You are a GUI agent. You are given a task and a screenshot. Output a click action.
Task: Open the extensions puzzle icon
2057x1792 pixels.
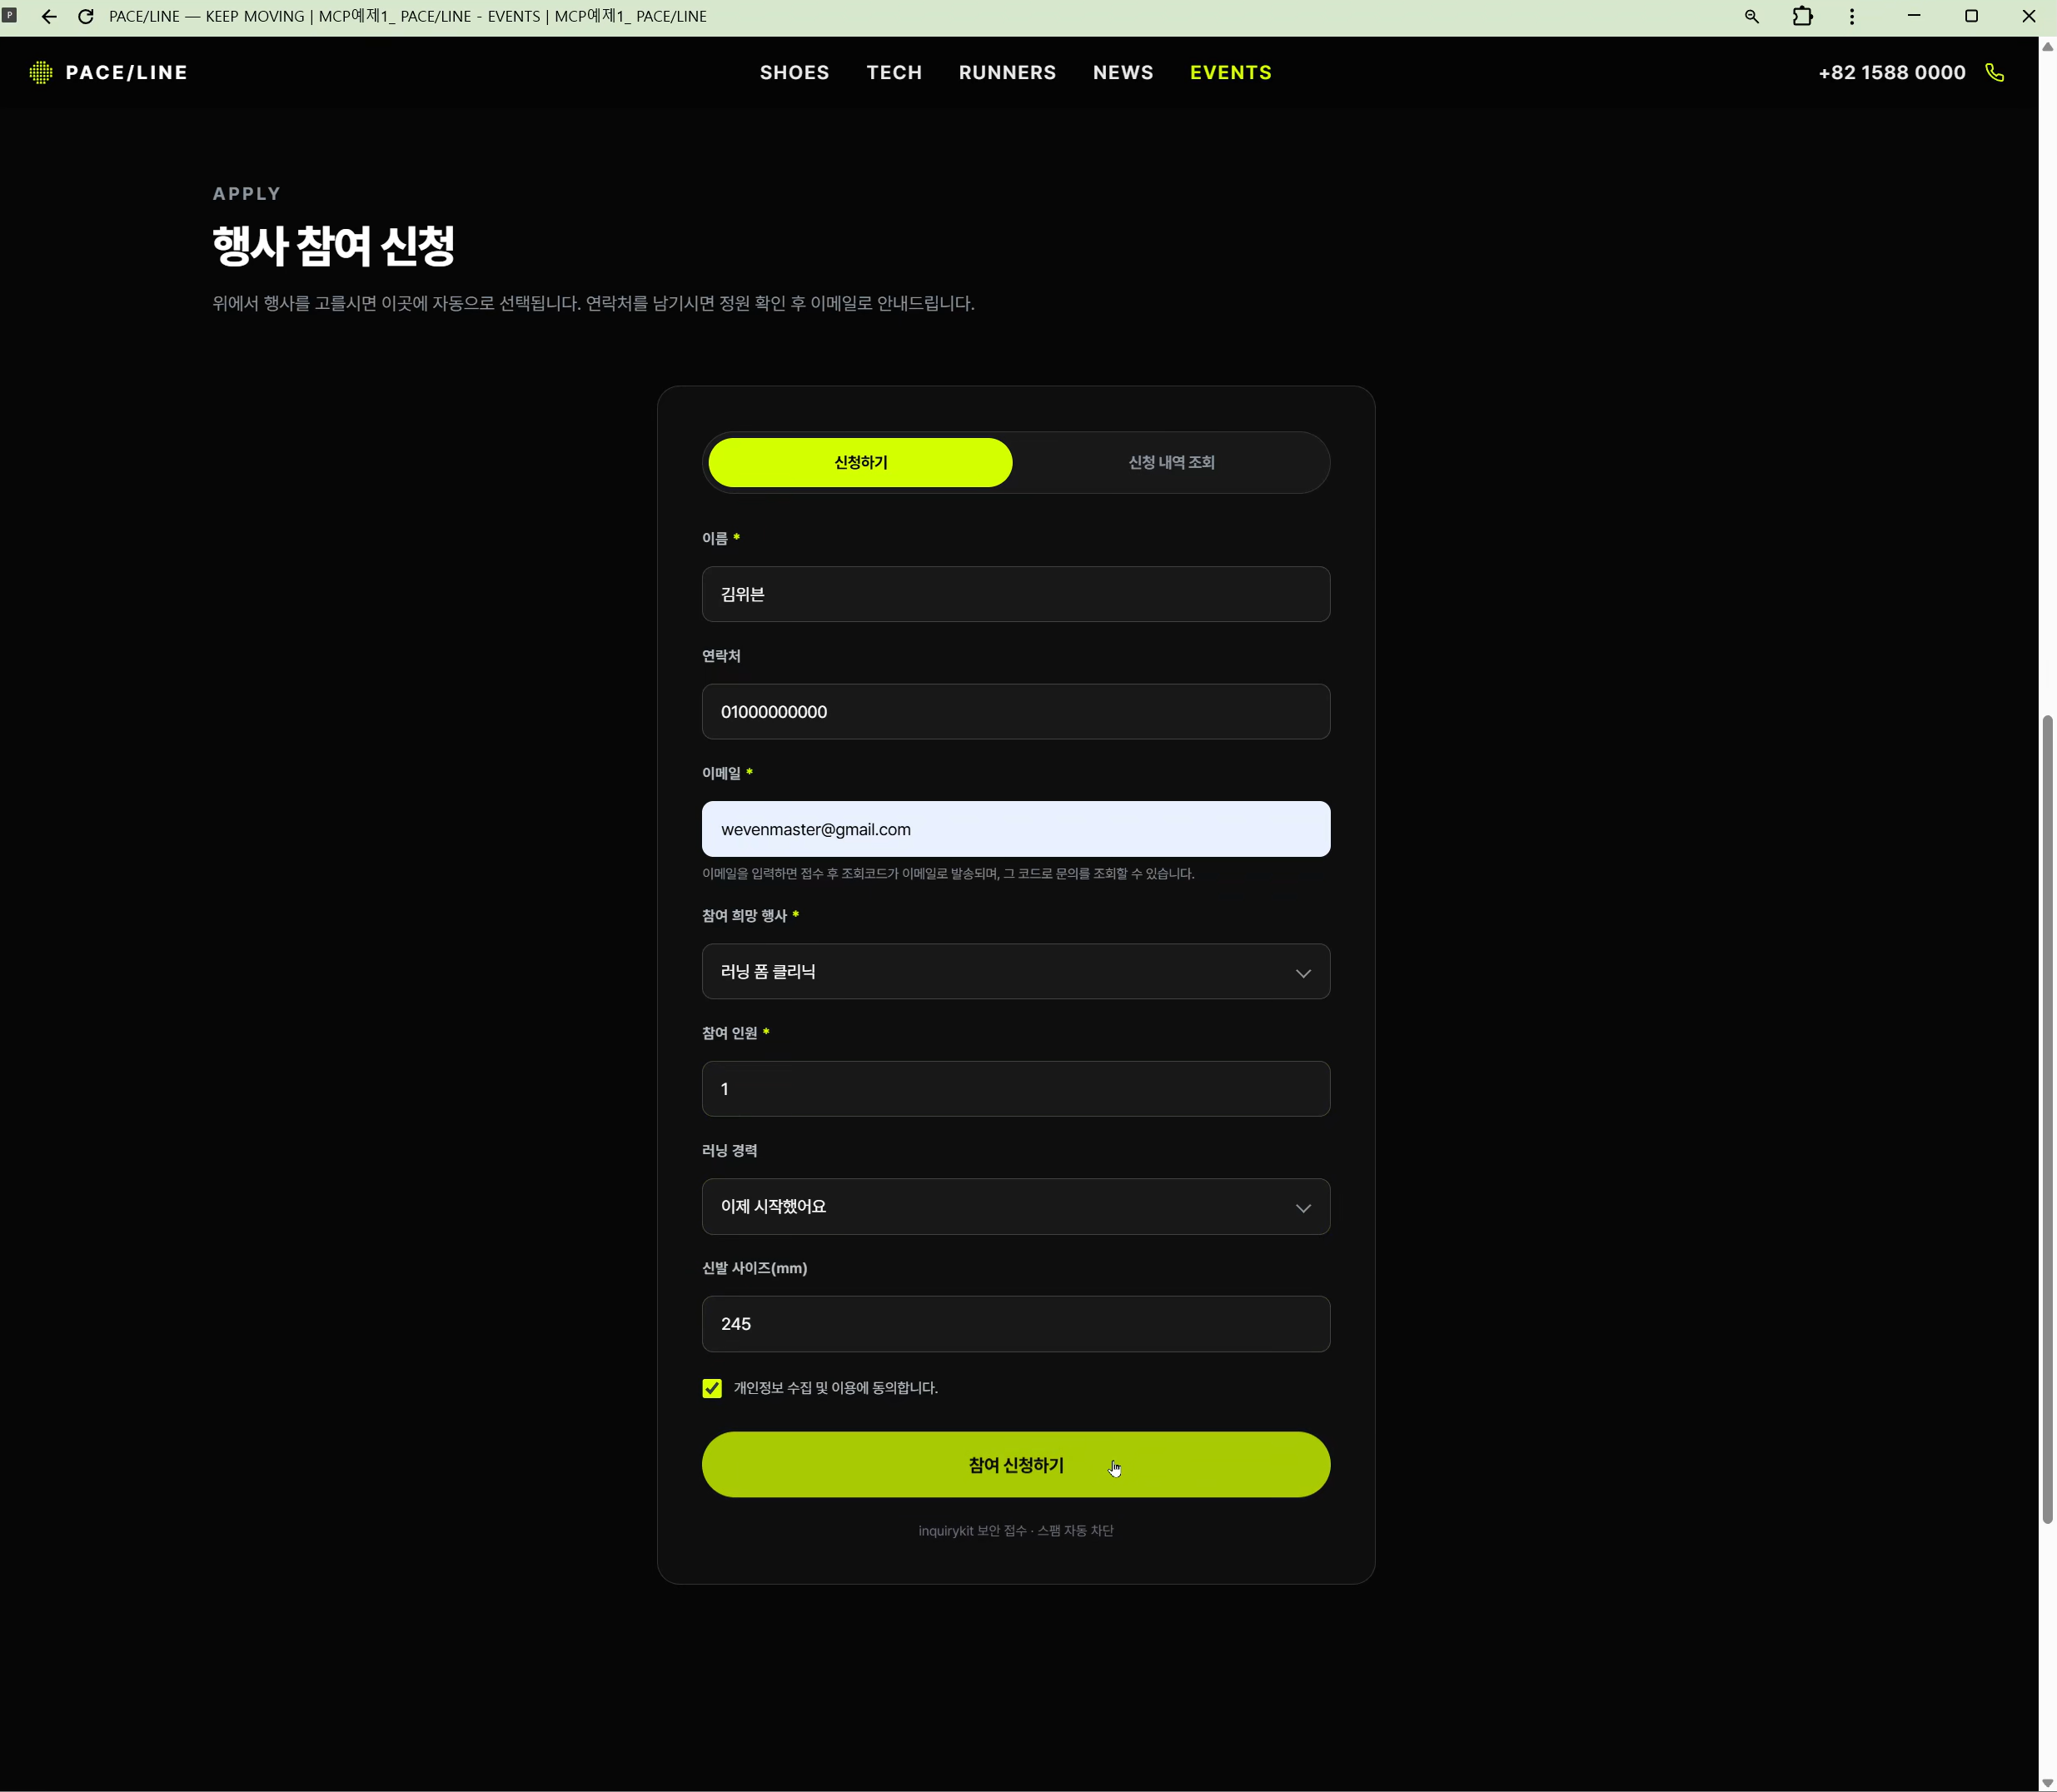click(x=1803, y=17)
